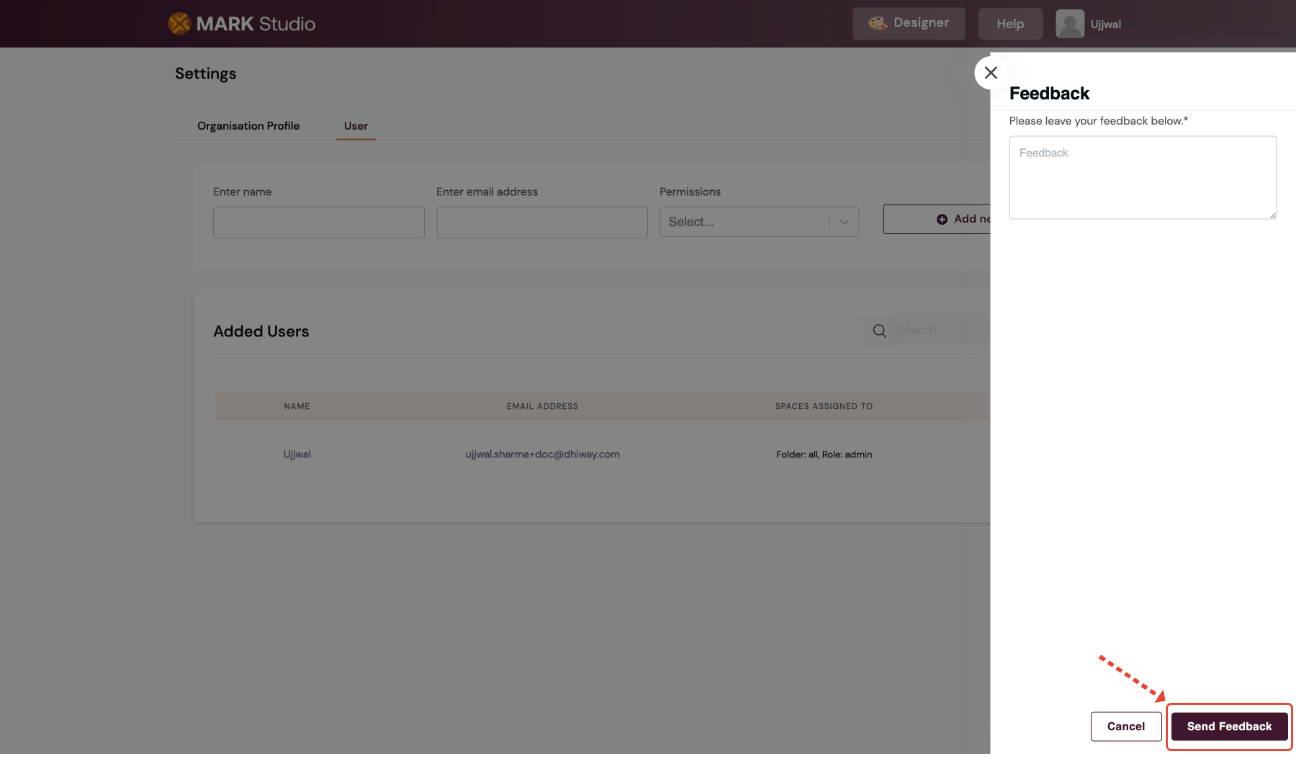This screenshot has width=1309, height=767.
Task: Click the plus icon on Add new button
Action: click(x=942, y=219)
